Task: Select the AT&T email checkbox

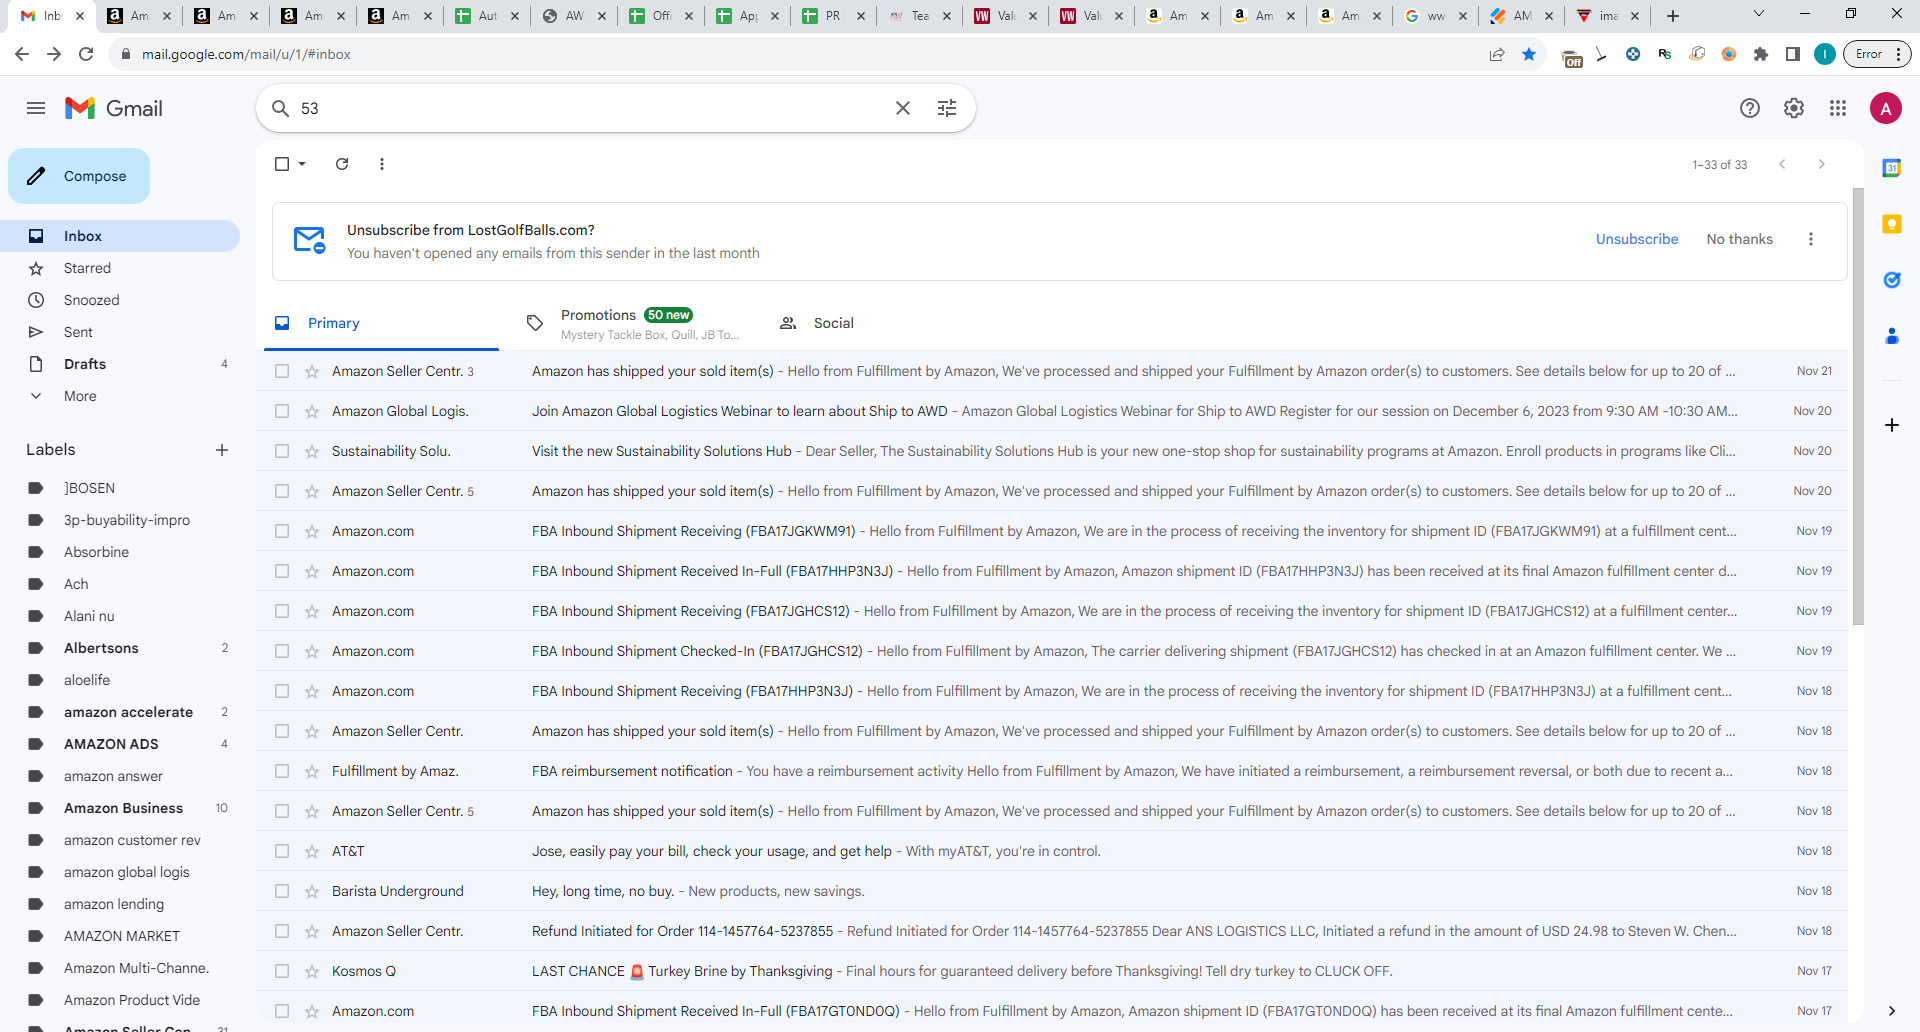Action: 282,851
